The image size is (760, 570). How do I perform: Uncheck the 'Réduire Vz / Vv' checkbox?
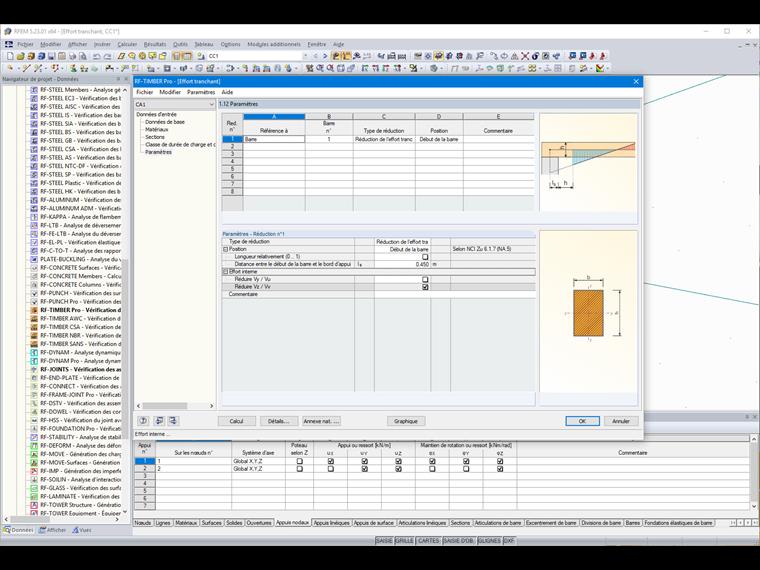[x=425, y=287]
